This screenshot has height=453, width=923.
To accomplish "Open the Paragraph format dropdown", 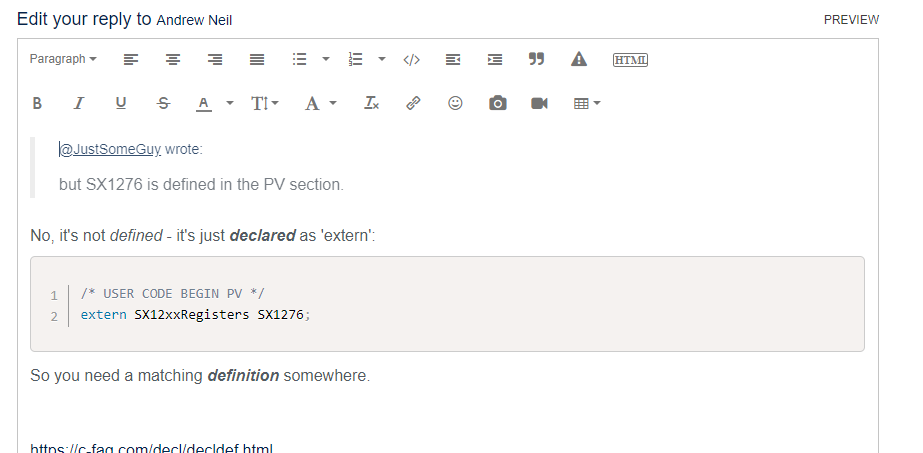I will (63, 60).
